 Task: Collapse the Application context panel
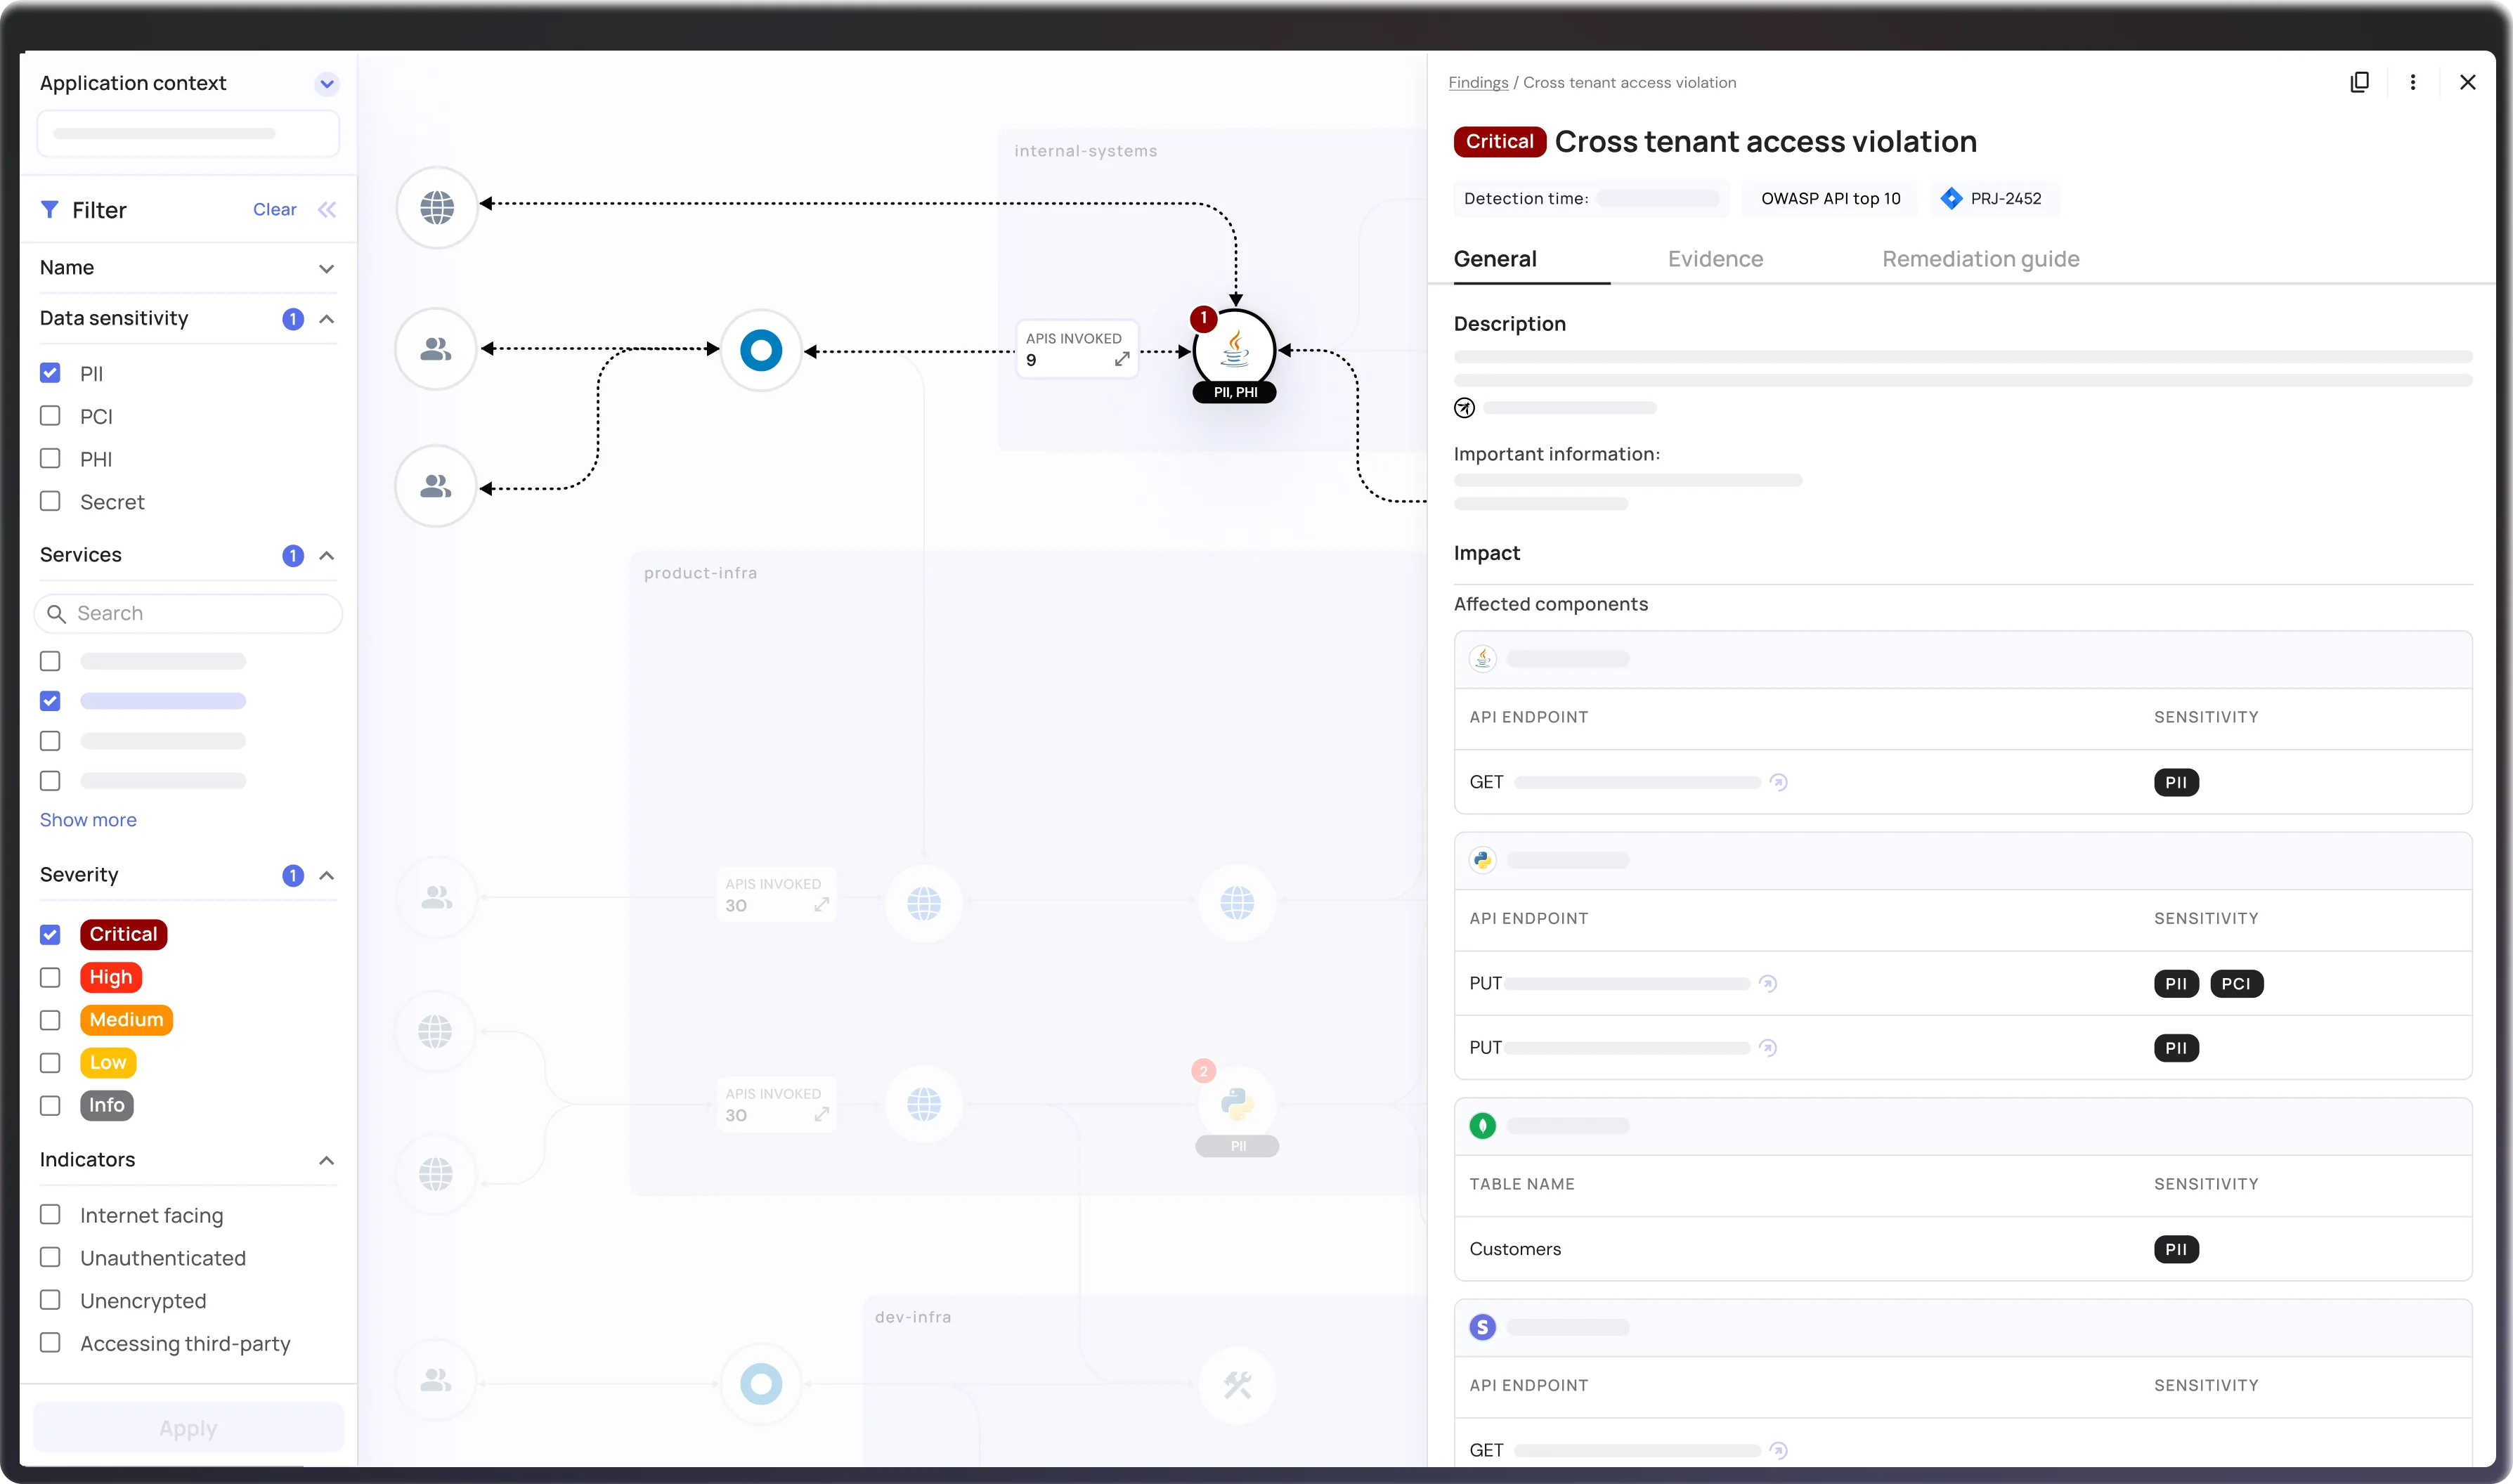coord(326,83)
